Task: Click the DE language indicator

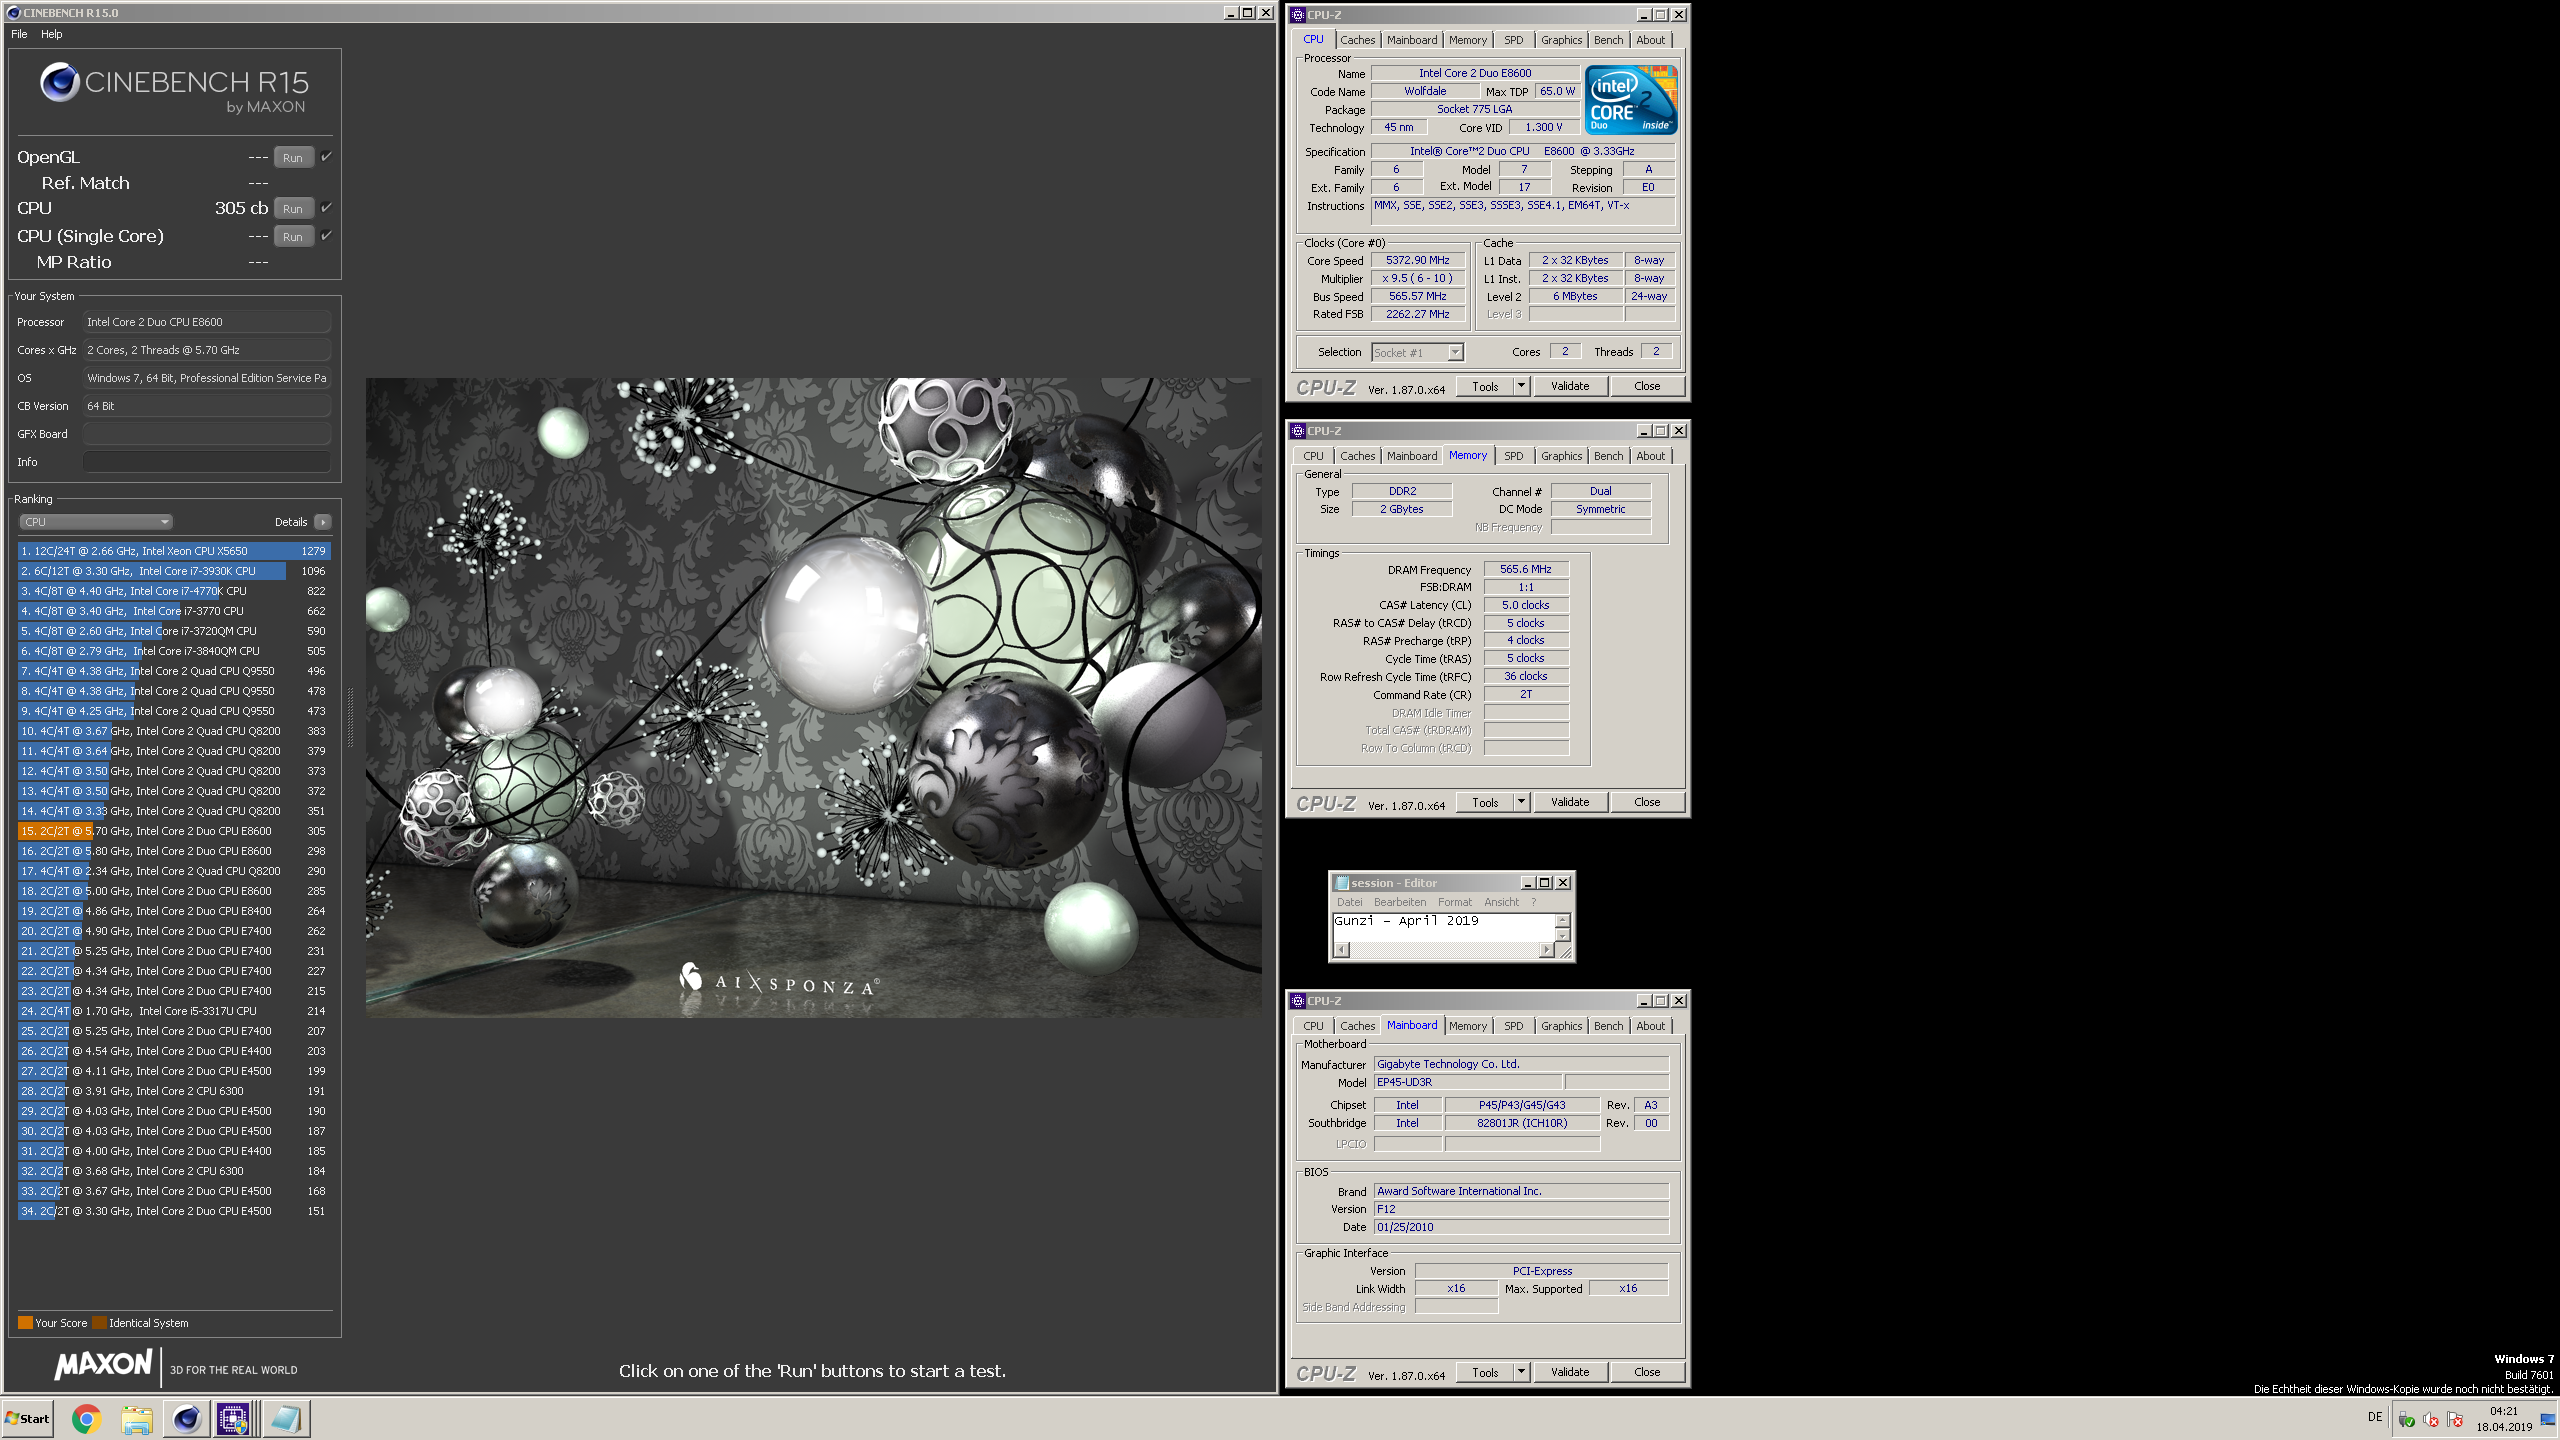Action: click(x=2375, y=1417)
